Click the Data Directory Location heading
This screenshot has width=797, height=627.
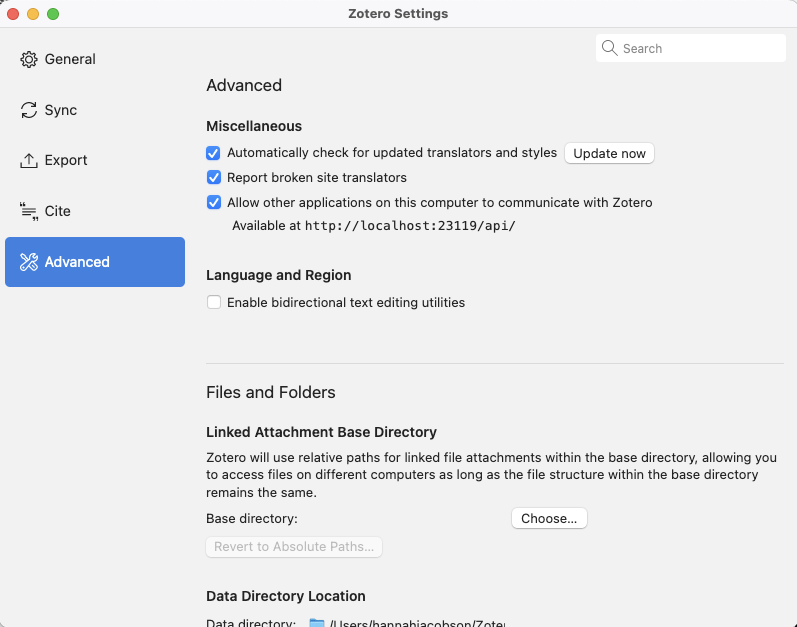(286, 596)
